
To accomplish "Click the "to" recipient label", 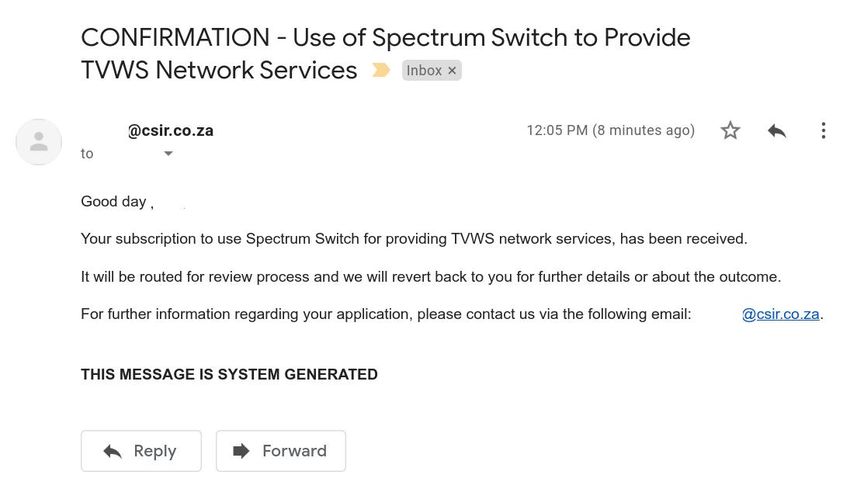I will (87, 153).
